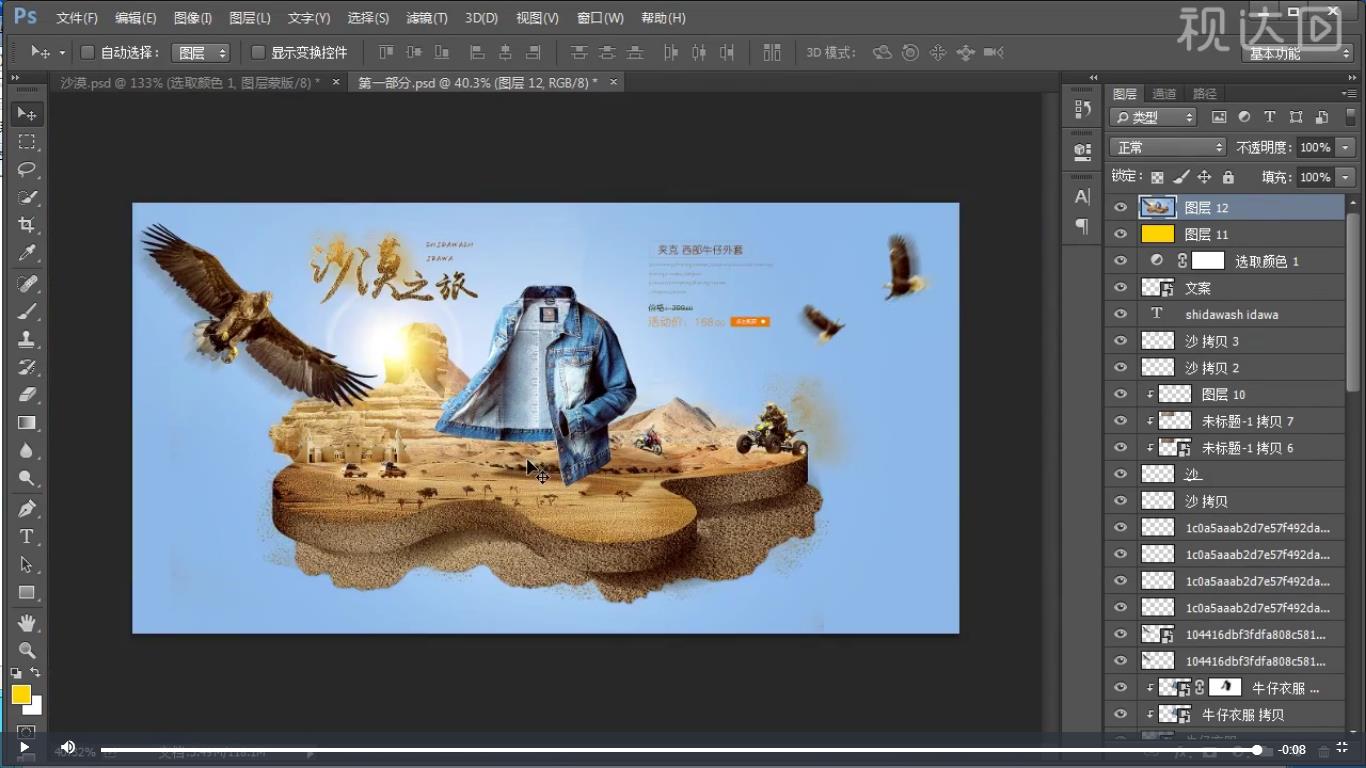Switch to the 通道 panel tab
1366x768 pixels.
click(x=1163, y=93)
